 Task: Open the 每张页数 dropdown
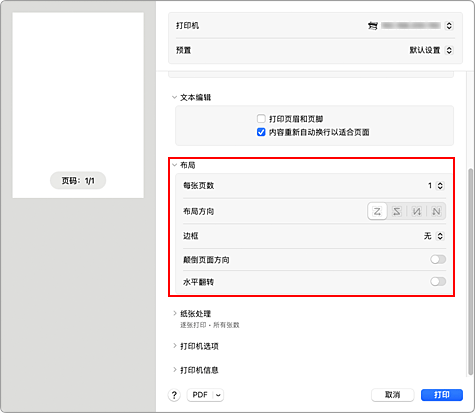(440, 186)
